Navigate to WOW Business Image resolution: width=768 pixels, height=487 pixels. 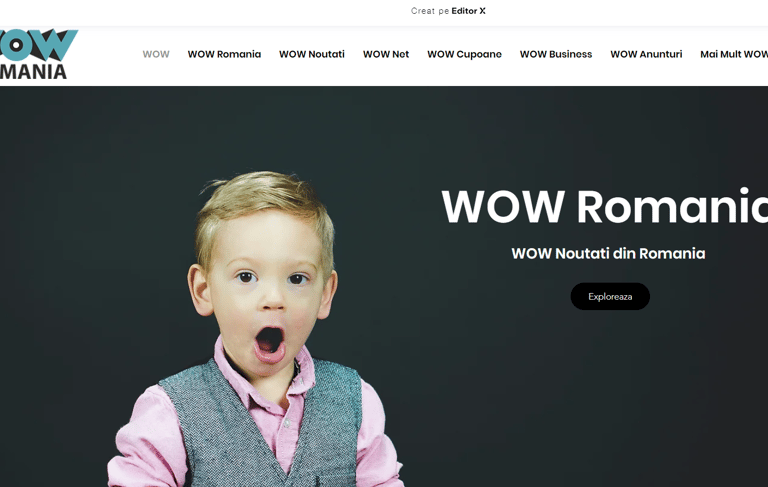click(556, 54)
